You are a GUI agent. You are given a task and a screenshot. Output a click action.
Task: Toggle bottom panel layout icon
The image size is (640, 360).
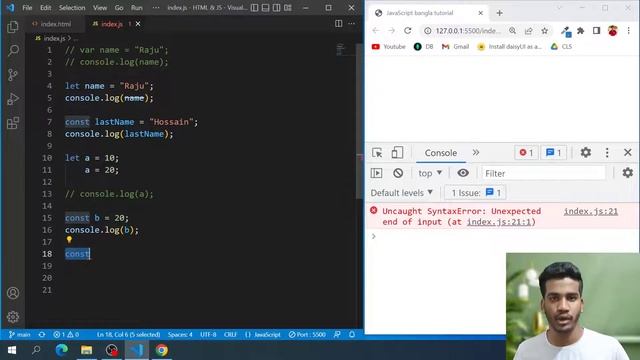coord(265,8)
